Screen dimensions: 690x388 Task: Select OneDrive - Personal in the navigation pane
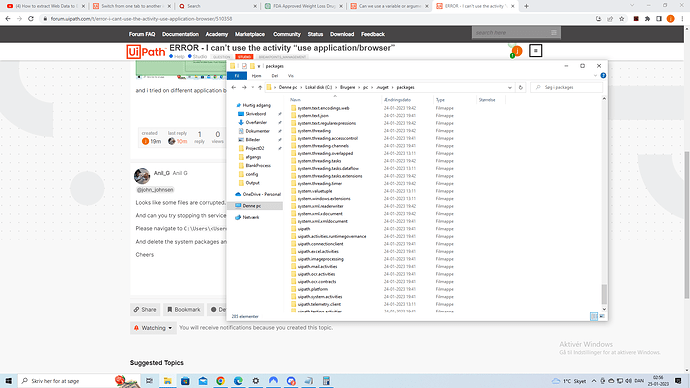(261, 194)
